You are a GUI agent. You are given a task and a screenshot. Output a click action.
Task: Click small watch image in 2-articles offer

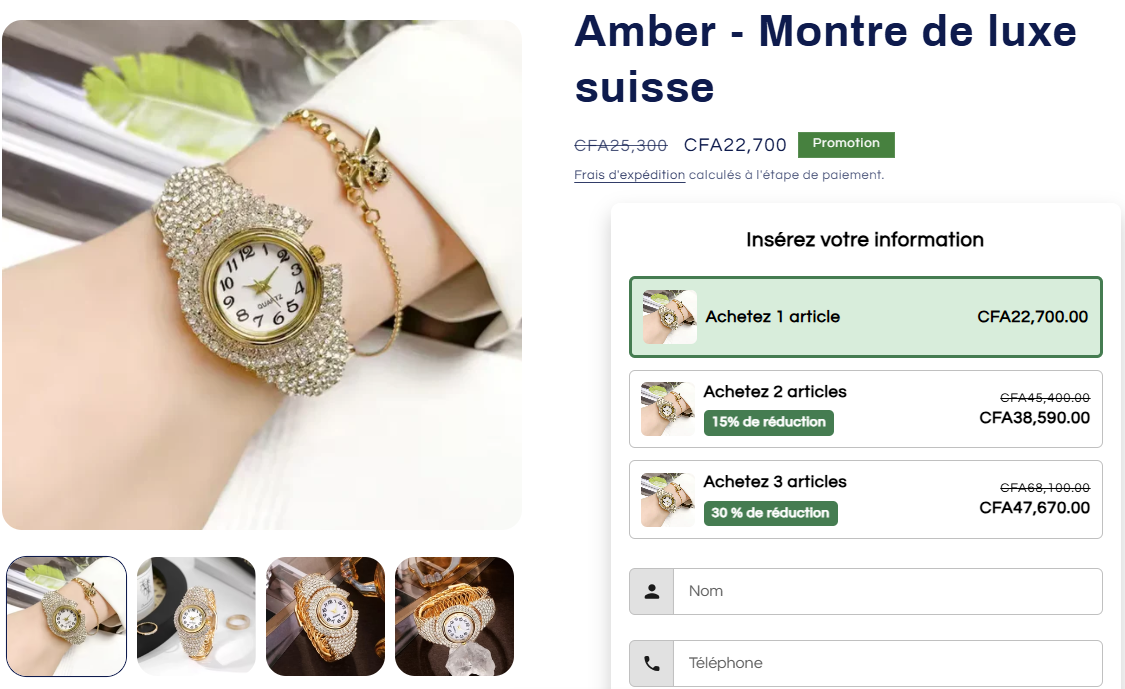pyautogui.click(x=667, y=409)
